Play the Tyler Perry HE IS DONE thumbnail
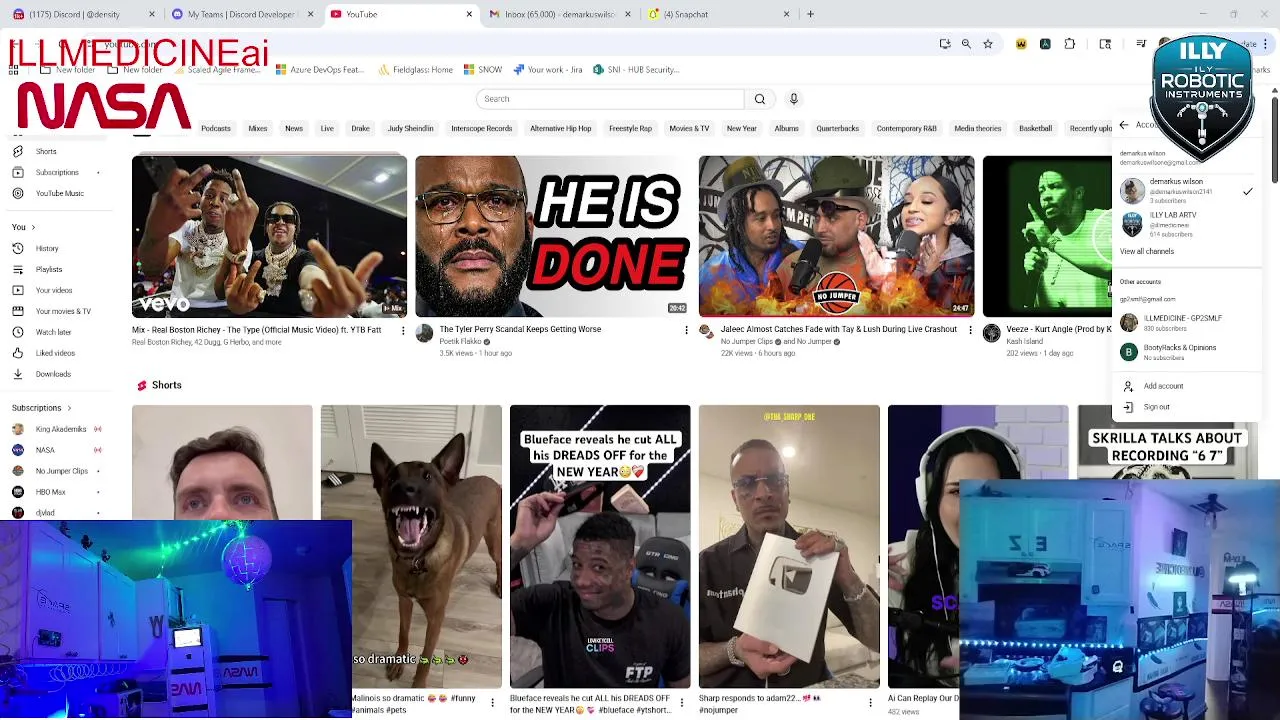1280x720 pixels. click(x=552, y=236)
